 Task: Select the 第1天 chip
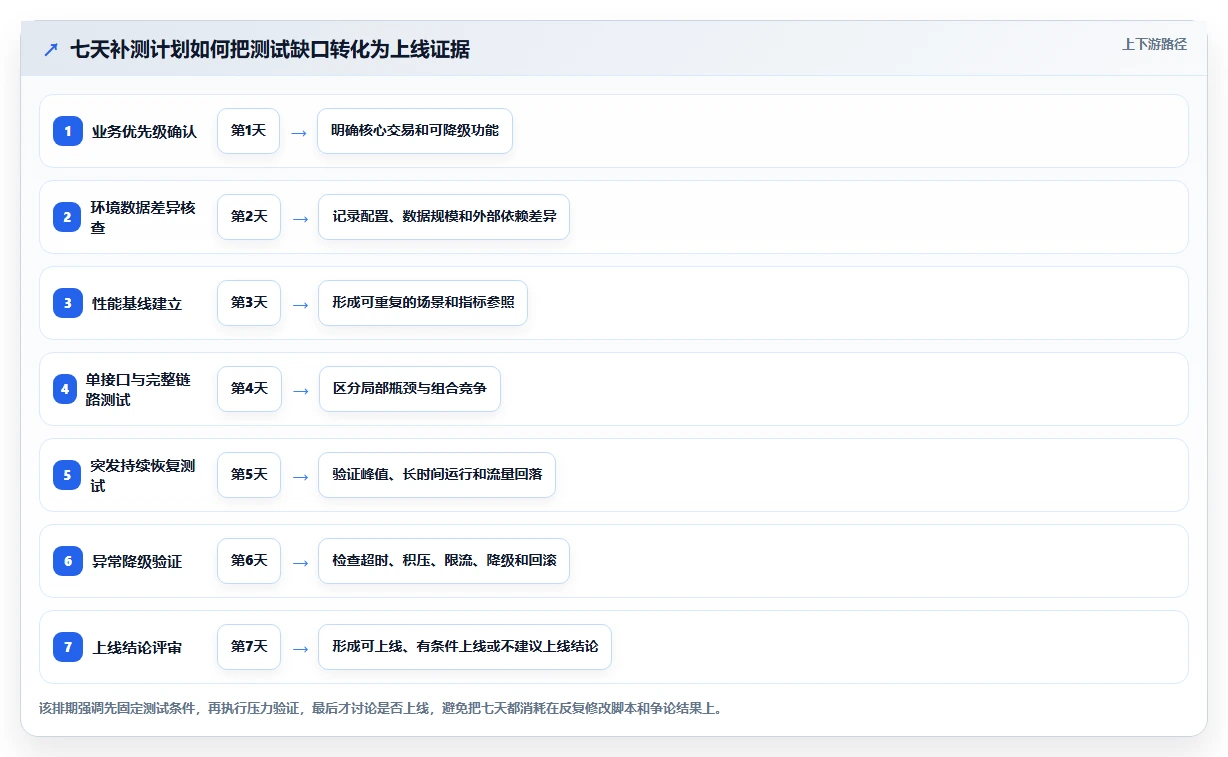[x=249, y=131]
